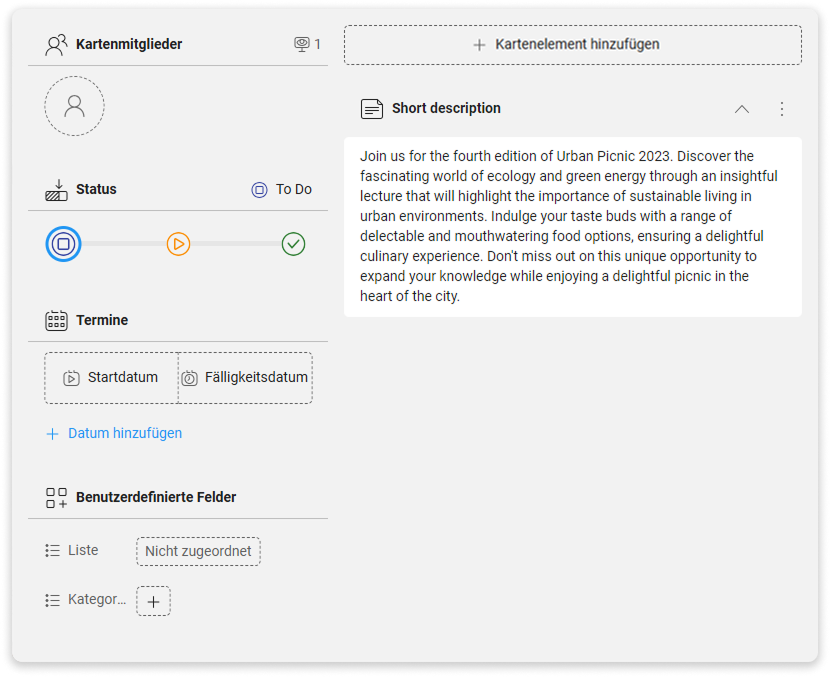Image resolution: width=830 pixels, height=677 pixels.
Task: Click the Kartenmitglieder people icon
Action: coord(56,44)
